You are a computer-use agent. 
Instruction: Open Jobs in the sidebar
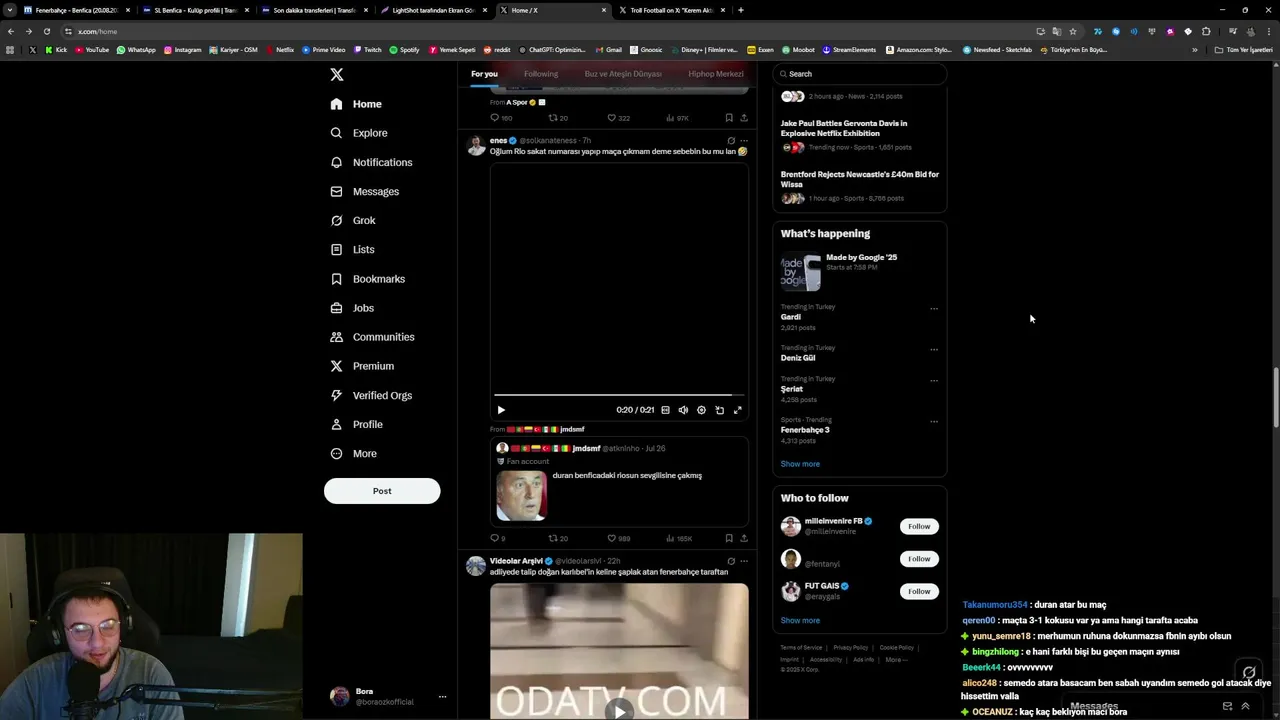click(352, 308)
